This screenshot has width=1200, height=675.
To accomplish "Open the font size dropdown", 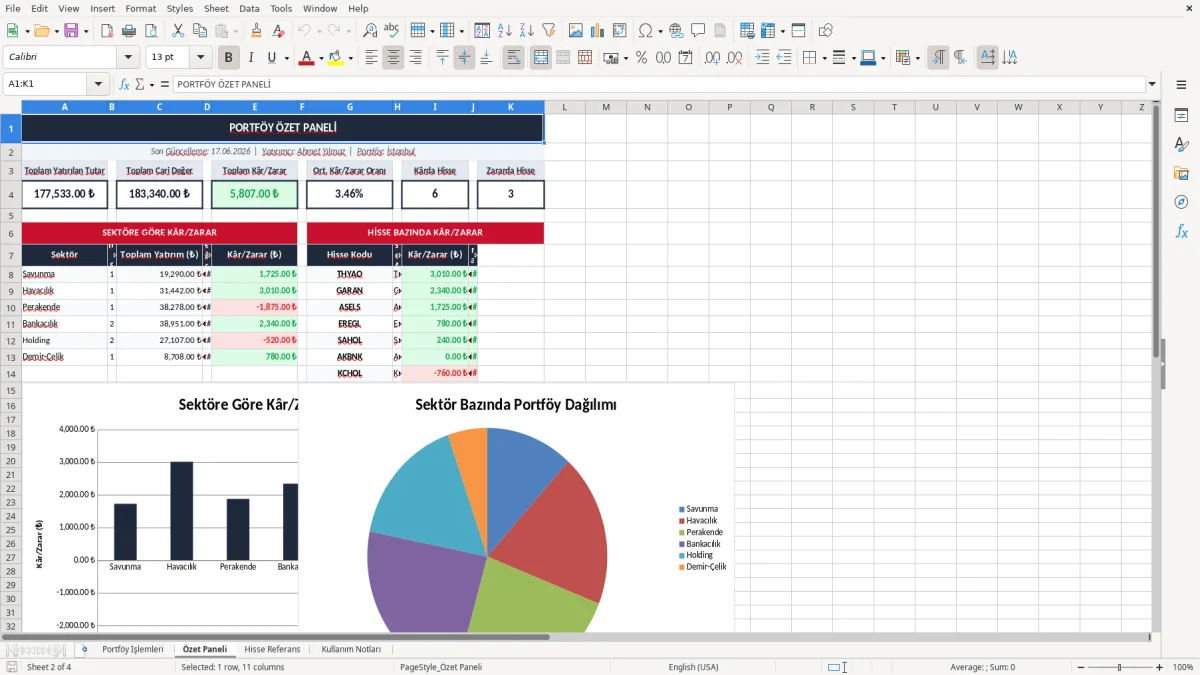I will (201, 58).
